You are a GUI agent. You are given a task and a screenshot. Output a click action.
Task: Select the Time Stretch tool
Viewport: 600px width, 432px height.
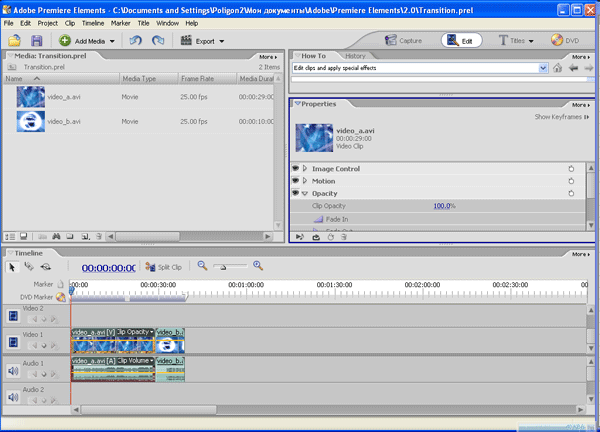46,266
